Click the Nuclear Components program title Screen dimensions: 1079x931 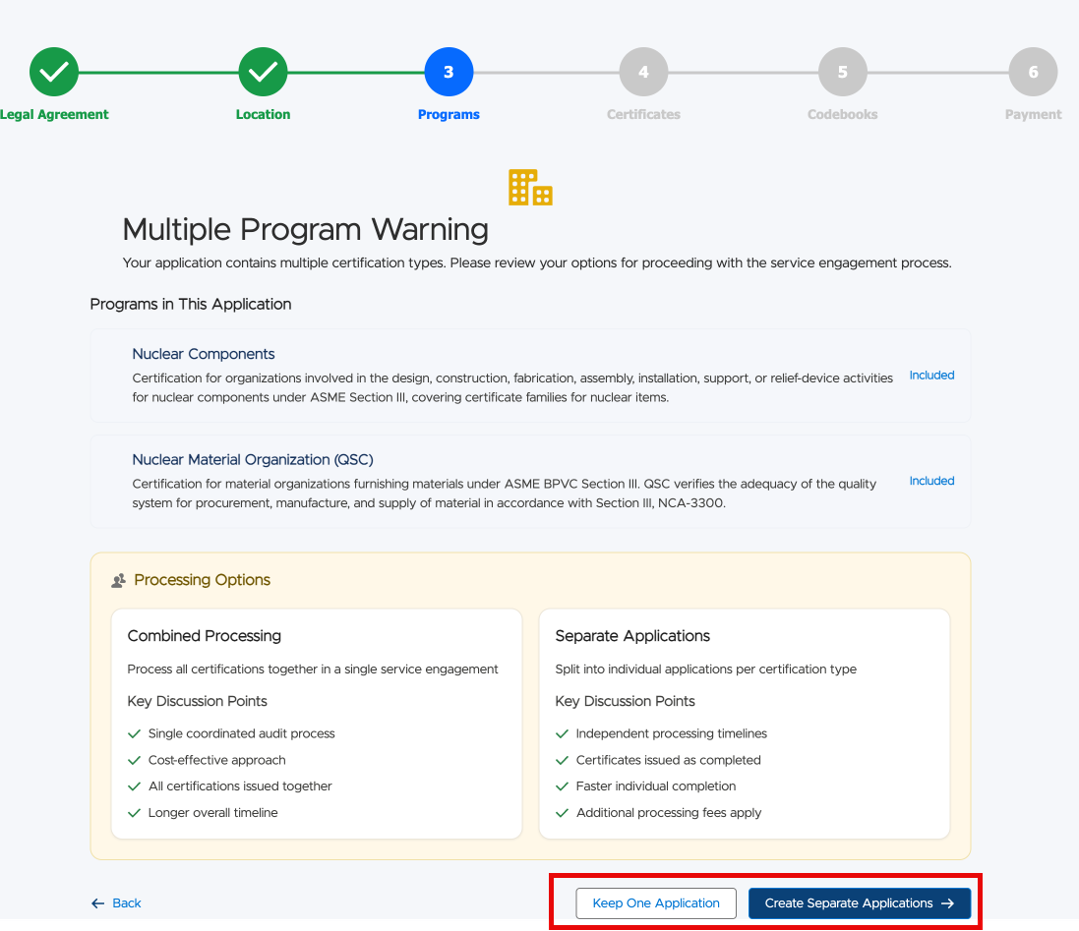coord(203,354)
